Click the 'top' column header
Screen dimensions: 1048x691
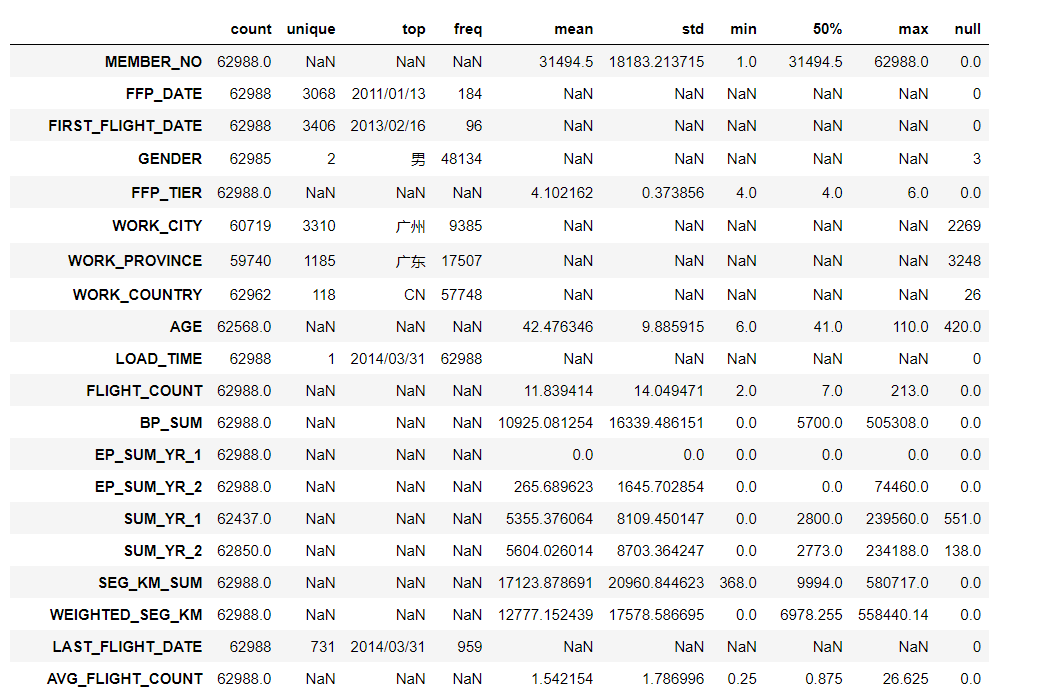414,29
